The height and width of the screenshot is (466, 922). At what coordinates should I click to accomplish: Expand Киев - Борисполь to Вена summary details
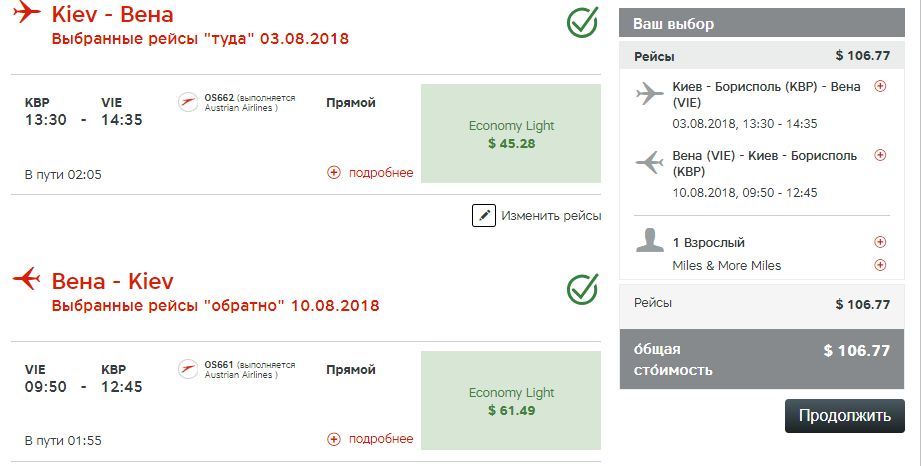pos(880,87)
